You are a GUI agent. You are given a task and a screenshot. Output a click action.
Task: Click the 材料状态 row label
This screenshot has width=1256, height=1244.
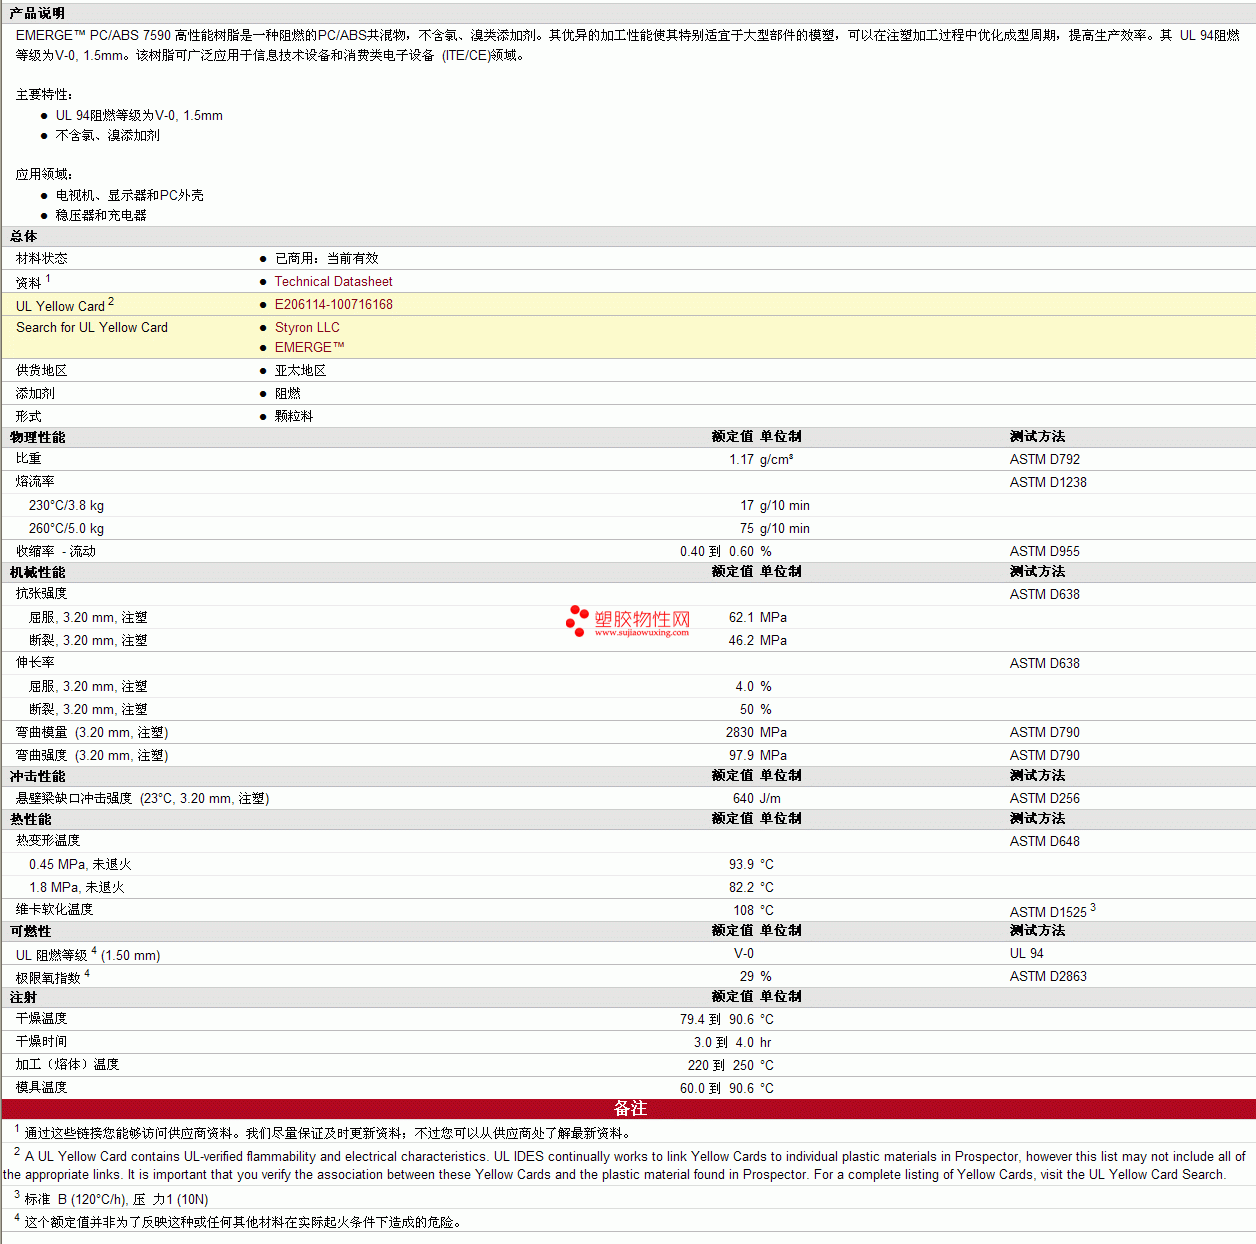pos(42,259)
